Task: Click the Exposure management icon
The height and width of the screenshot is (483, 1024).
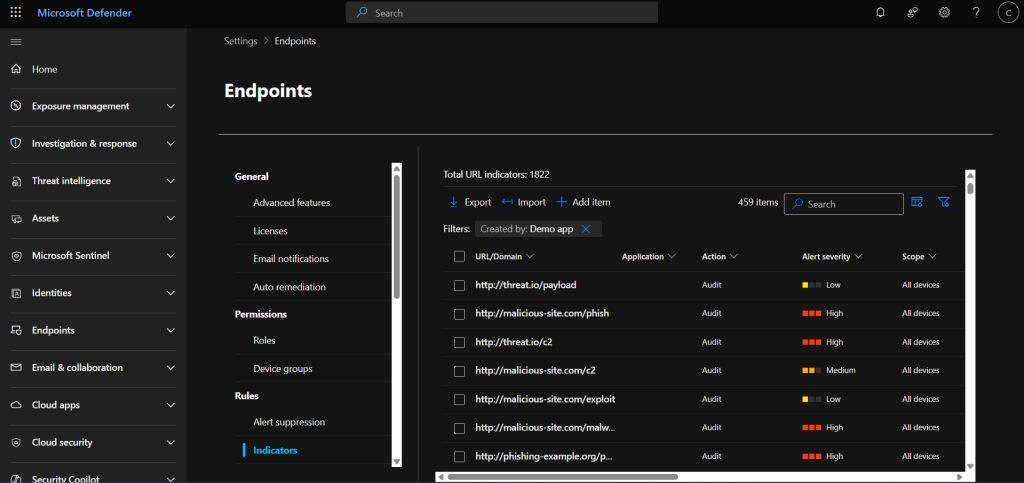Action: [16, 106]
